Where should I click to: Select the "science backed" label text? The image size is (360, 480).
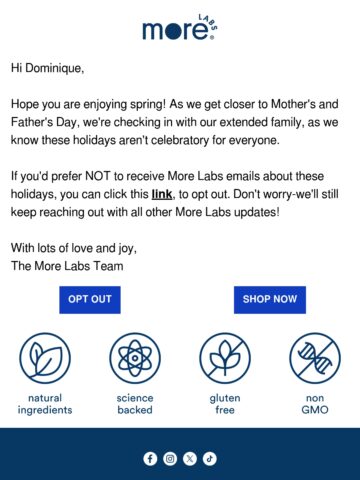pyautogui.click(x=135, y=404)
